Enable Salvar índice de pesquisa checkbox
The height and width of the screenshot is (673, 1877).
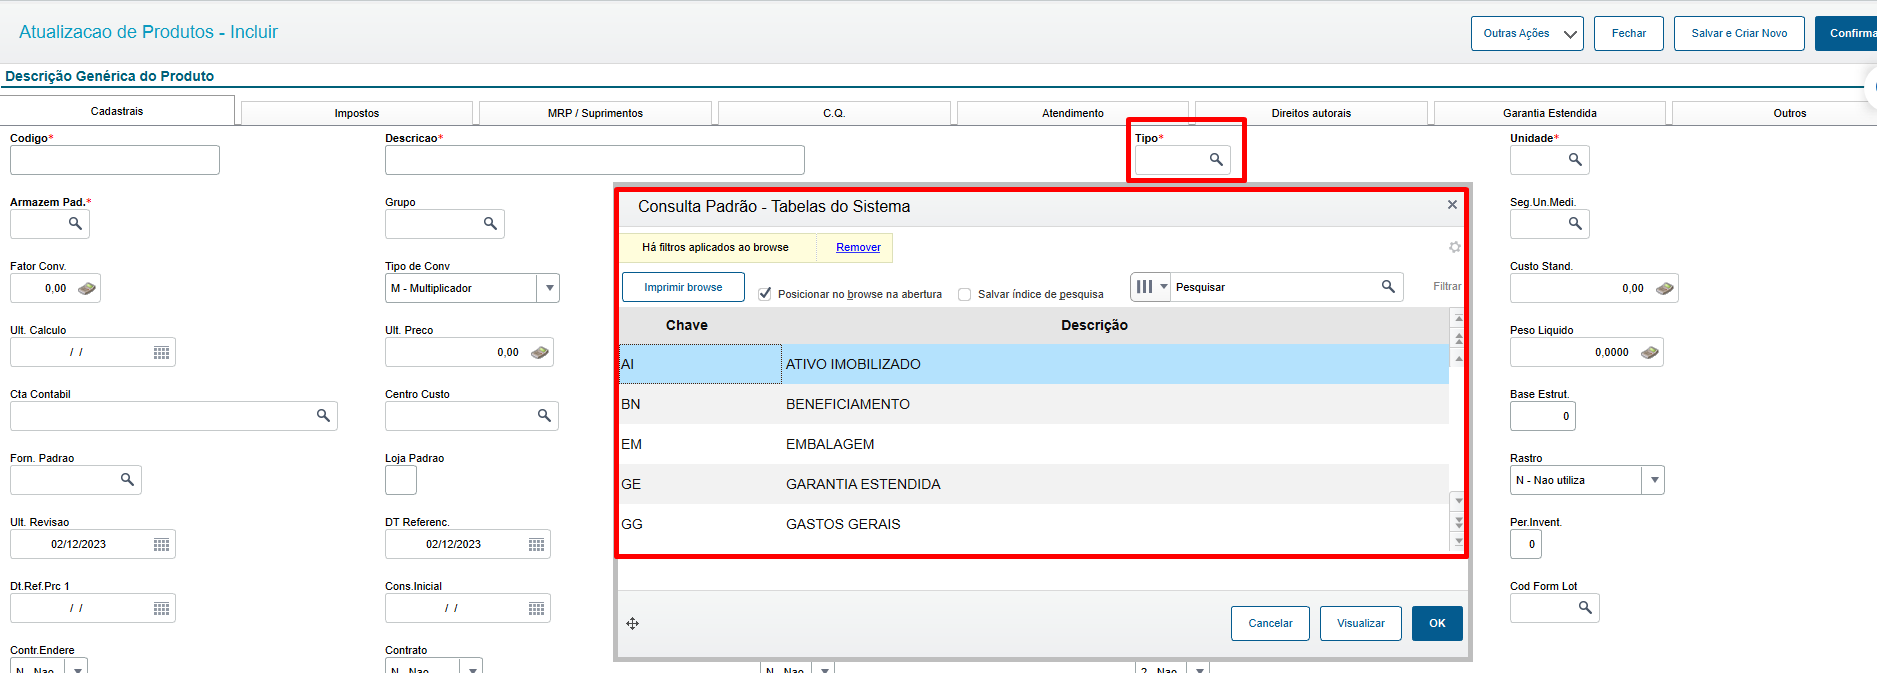tap(965, 294)
